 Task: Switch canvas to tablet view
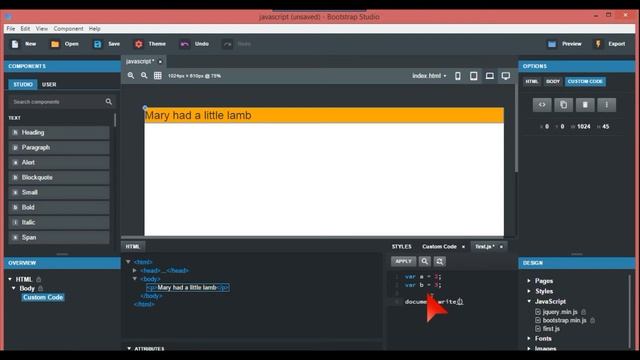[473, 76]
